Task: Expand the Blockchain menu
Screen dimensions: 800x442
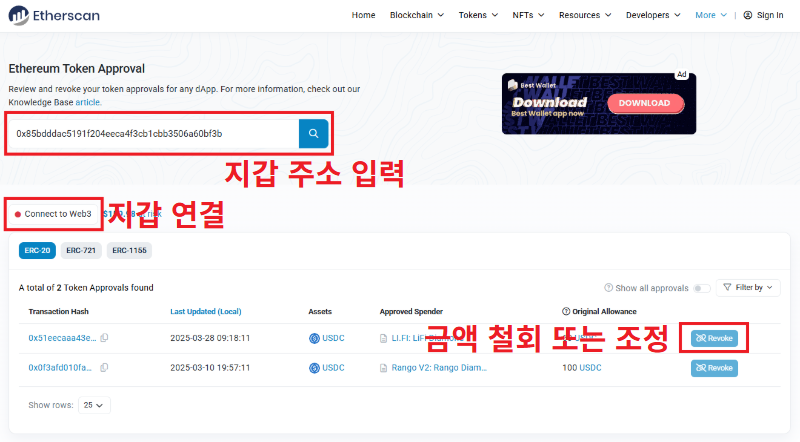Action: point(416,15)
